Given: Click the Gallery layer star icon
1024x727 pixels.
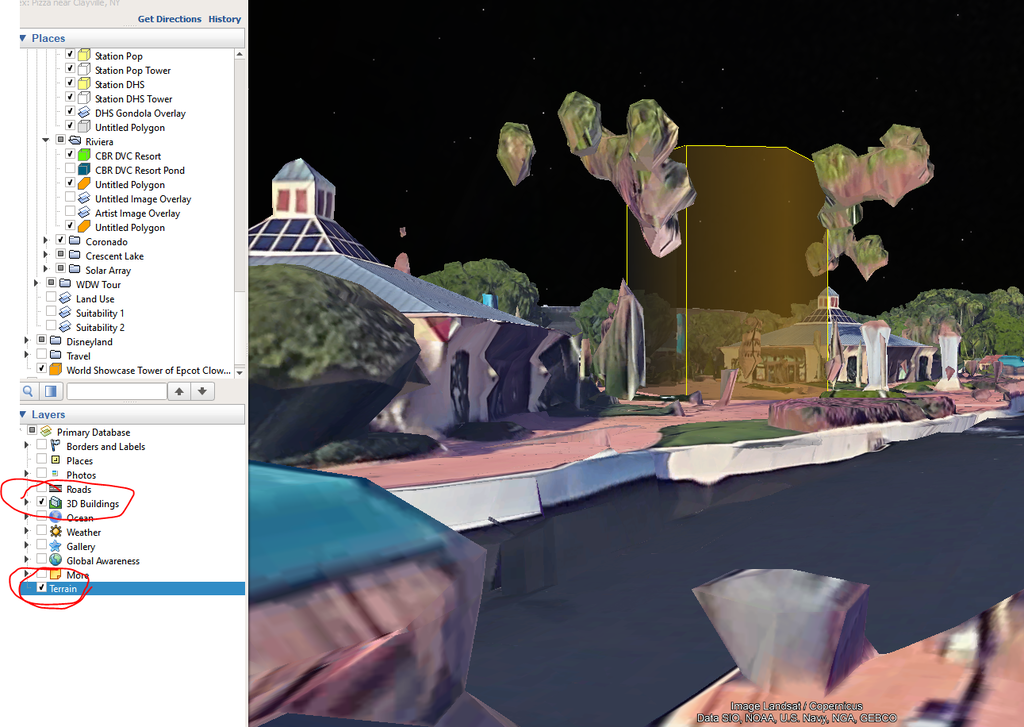Looking at the screenshot, I should click(x=56, y=546).
